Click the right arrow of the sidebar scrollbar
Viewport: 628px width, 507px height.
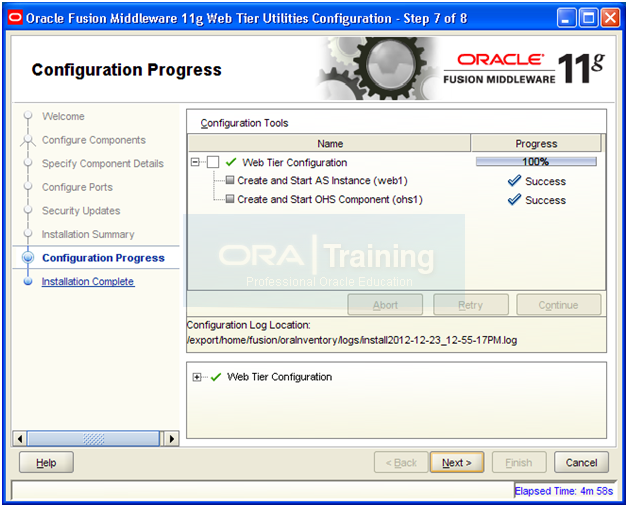tap(172, 439)
